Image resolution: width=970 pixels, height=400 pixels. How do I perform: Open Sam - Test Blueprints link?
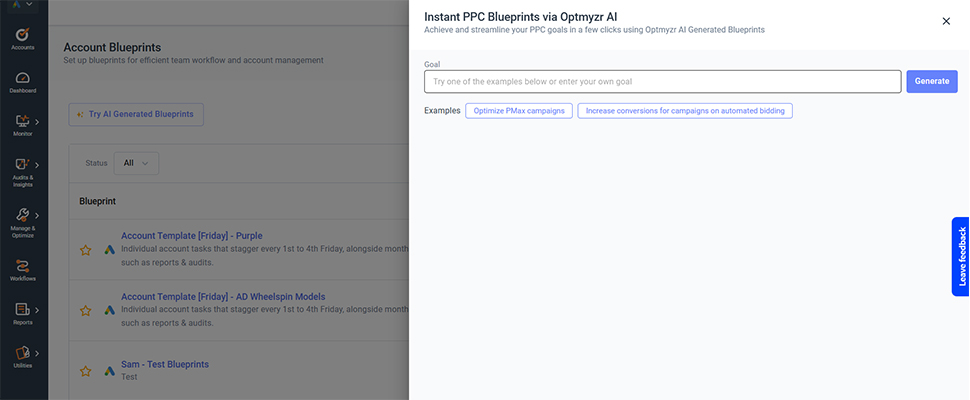pos(165,364)
